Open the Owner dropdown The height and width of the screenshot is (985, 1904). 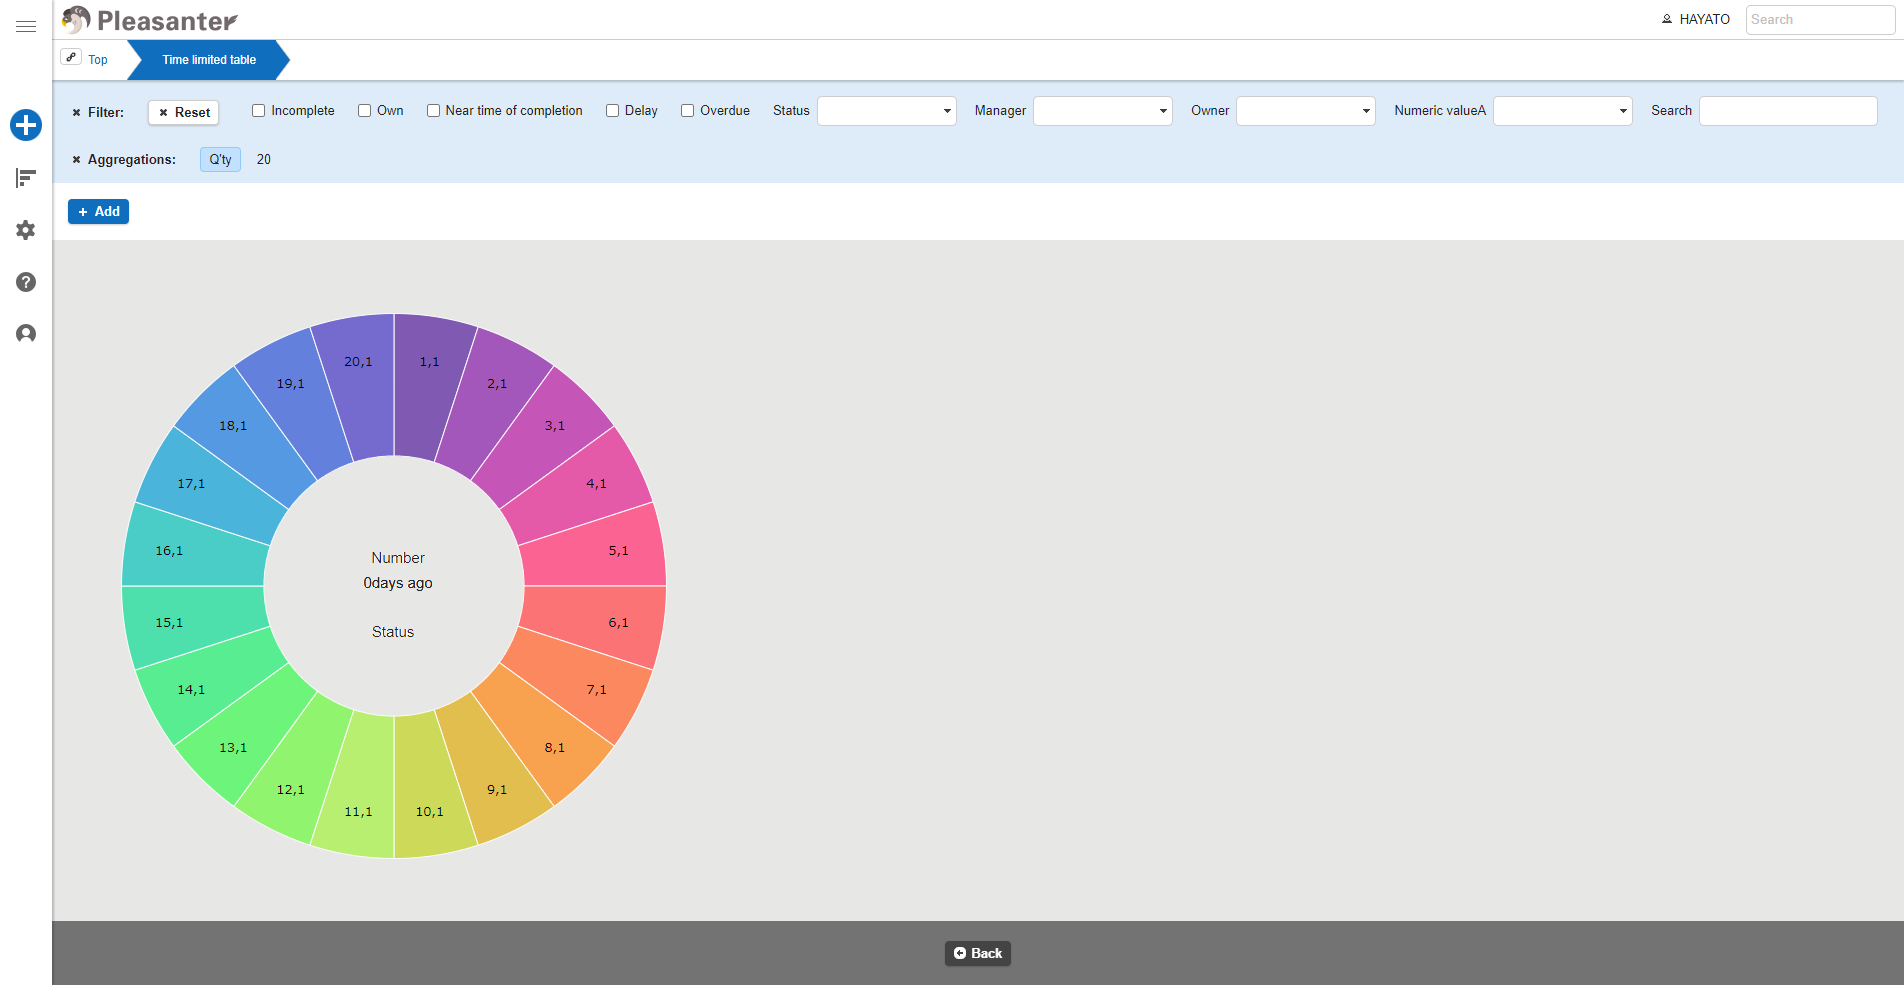pyautogui.click(x=1306, y=111)
